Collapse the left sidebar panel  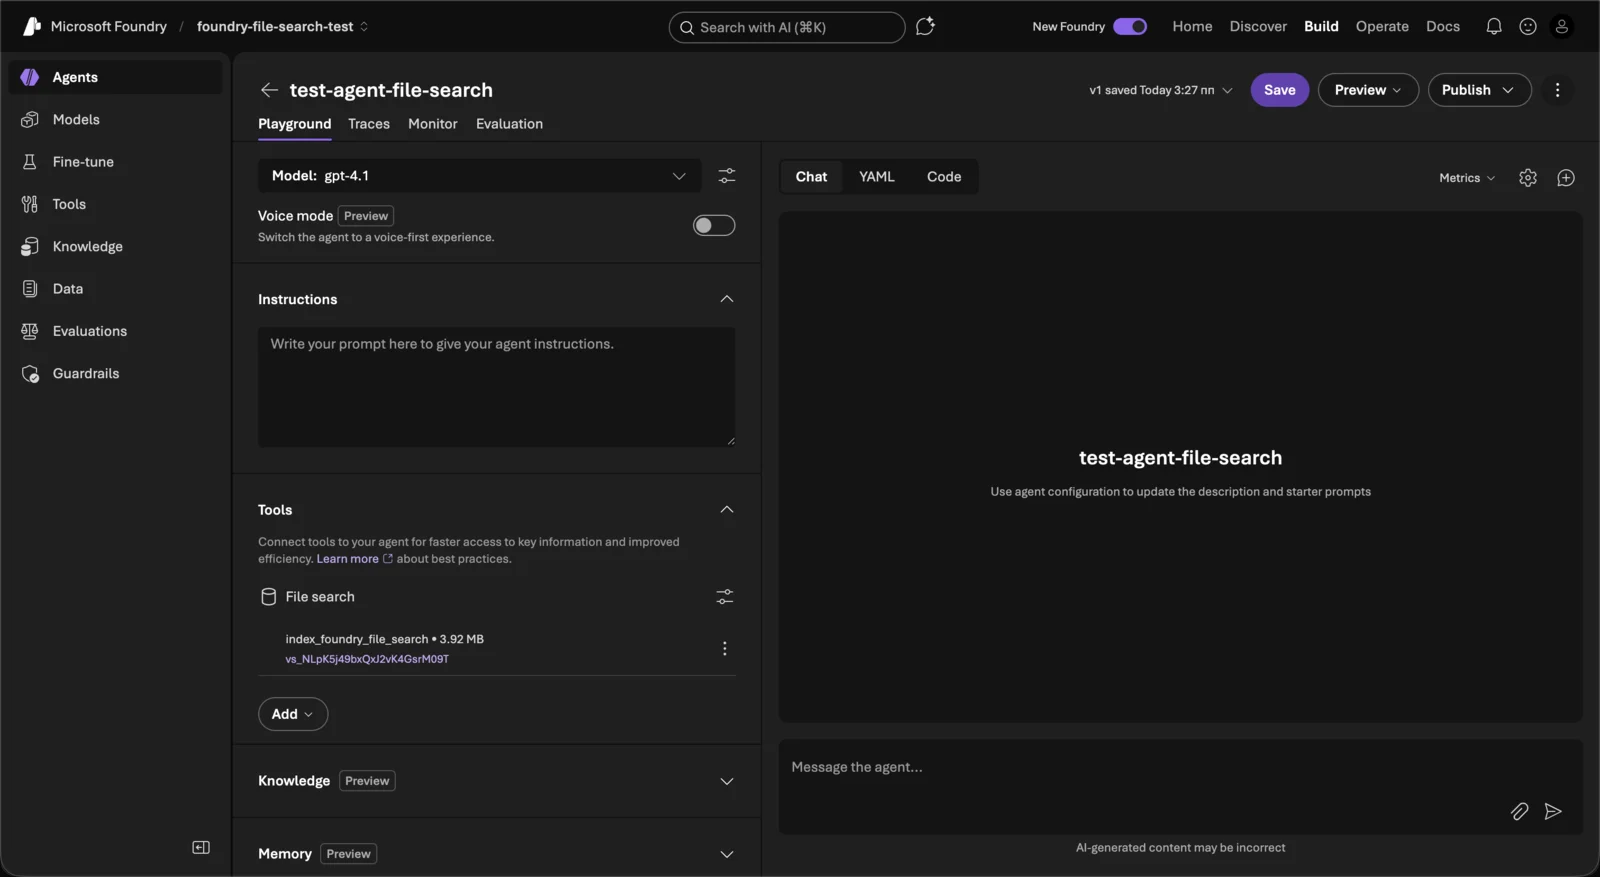(201, 847)
